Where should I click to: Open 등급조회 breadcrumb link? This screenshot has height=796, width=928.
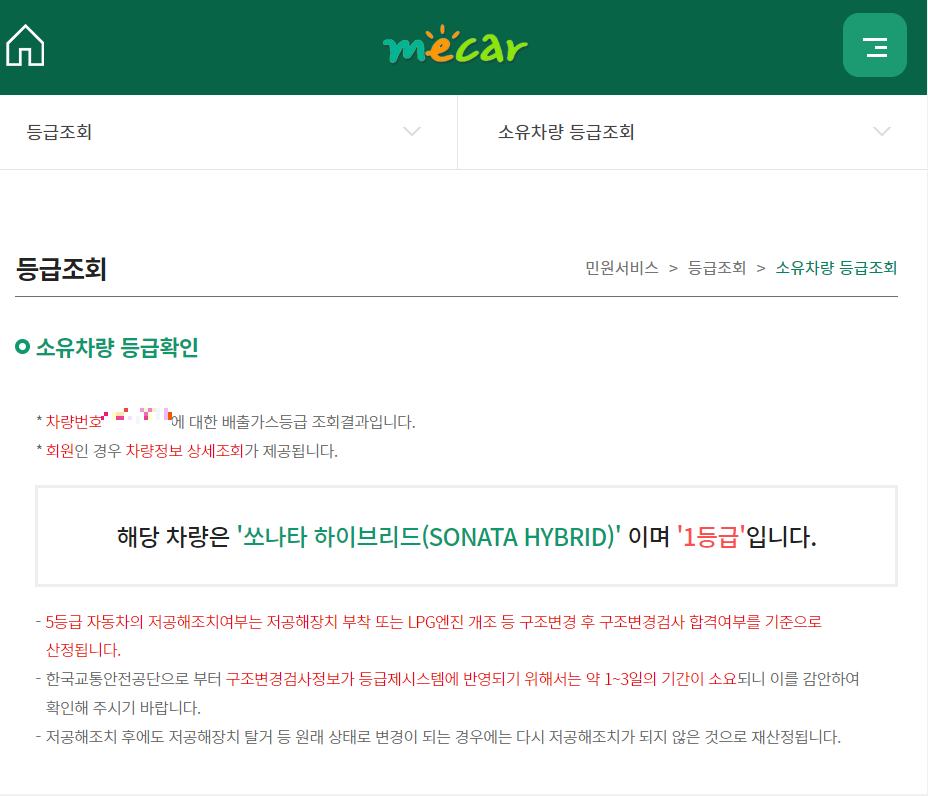[x=716, y=268]
